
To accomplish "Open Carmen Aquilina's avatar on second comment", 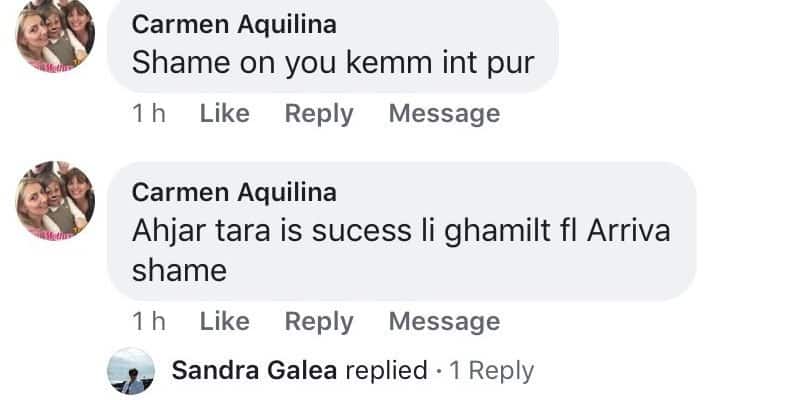I will [55, 200].
